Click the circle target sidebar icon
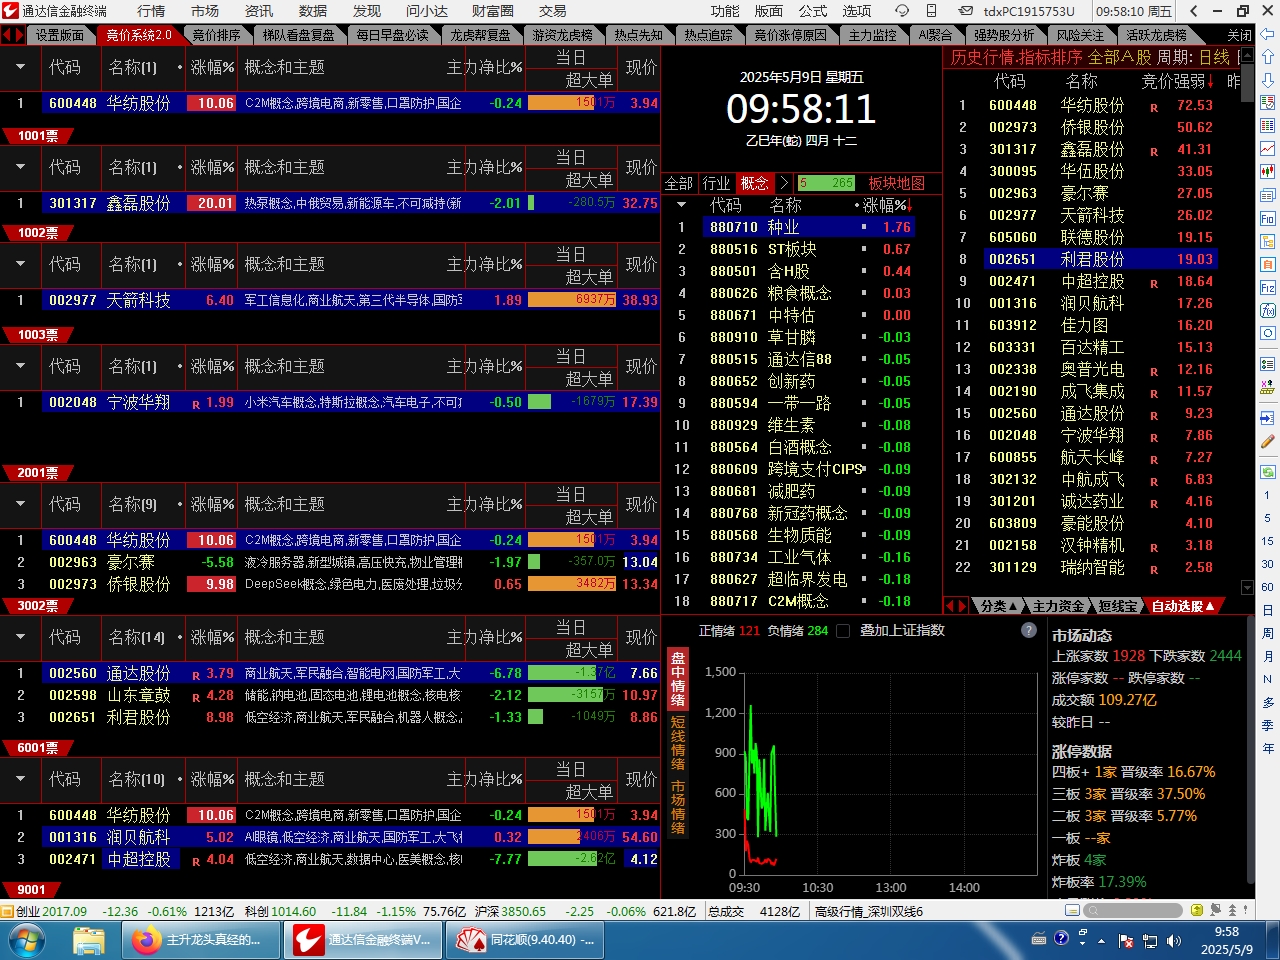Image resolution: width=1280 pixels, height=960 pixels. pos(1268,333)
